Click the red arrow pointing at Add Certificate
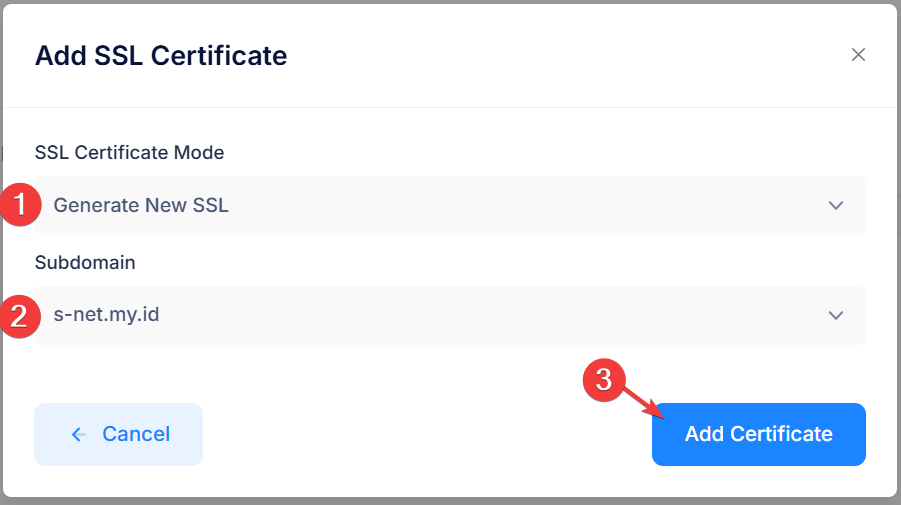Viewport: 901px width, 505px height. coord(645,402)
